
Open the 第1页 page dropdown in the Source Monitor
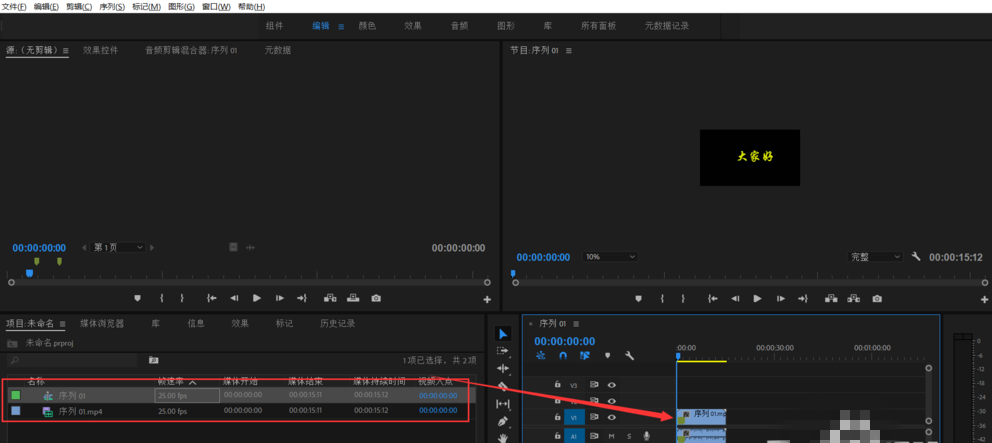point(118,247)
